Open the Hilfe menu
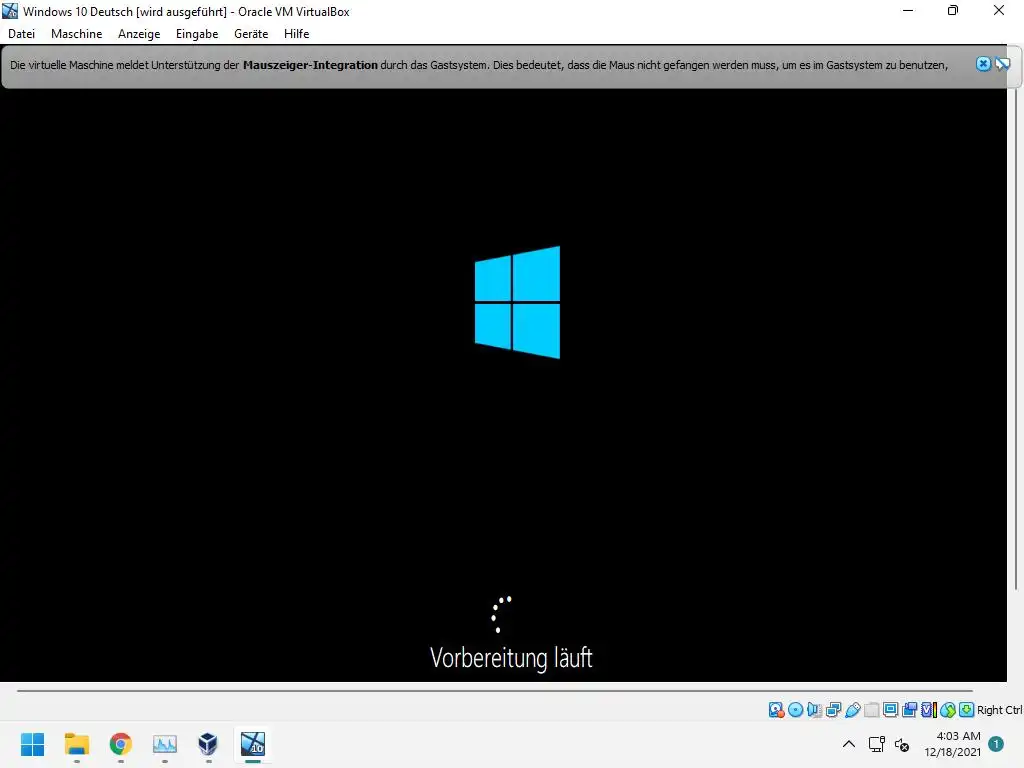 pyautogui.click(x=296, y=34)
